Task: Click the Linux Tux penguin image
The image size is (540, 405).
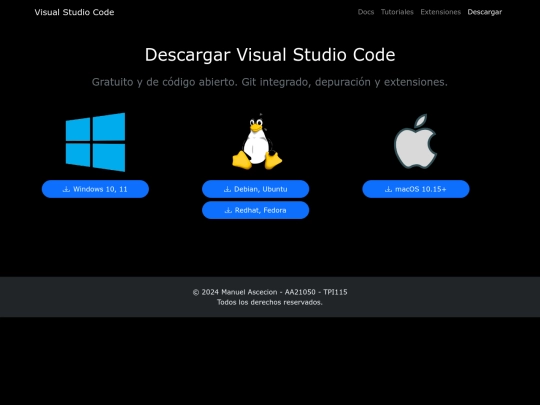Action: pos(257,142)
